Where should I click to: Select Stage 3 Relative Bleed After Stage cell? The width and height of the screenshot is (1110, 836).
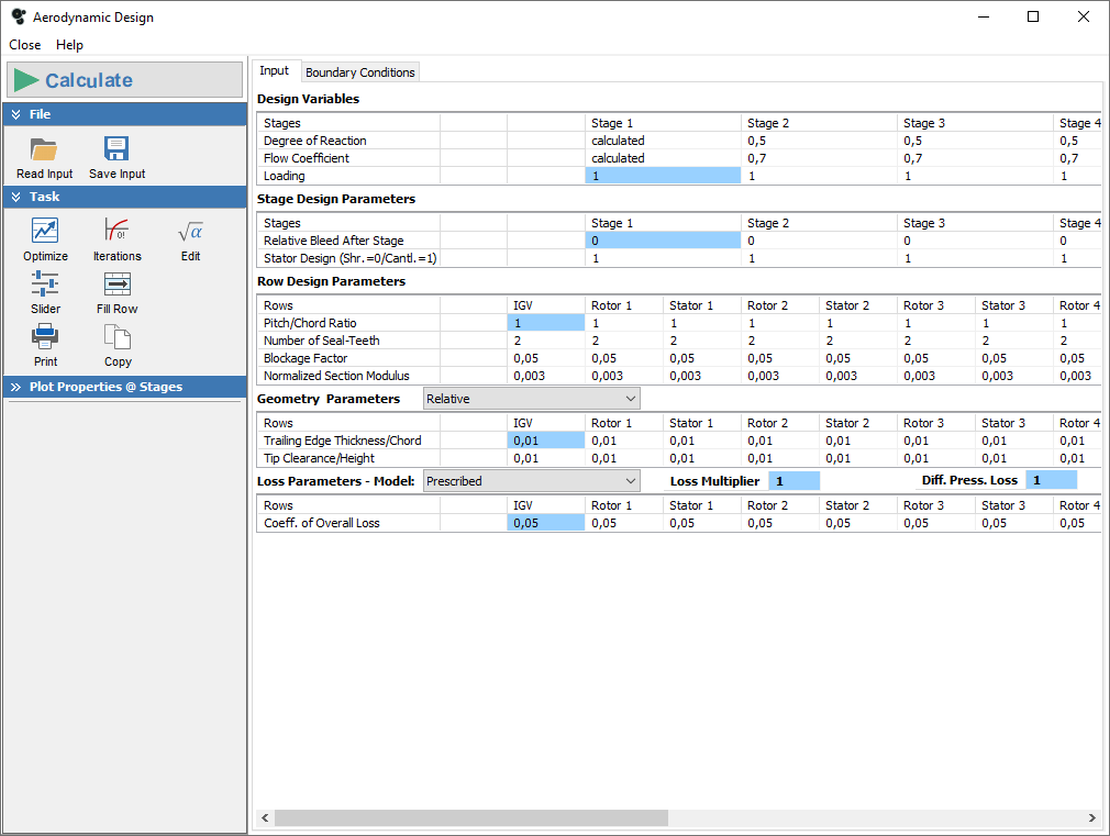tap(975, 241)
